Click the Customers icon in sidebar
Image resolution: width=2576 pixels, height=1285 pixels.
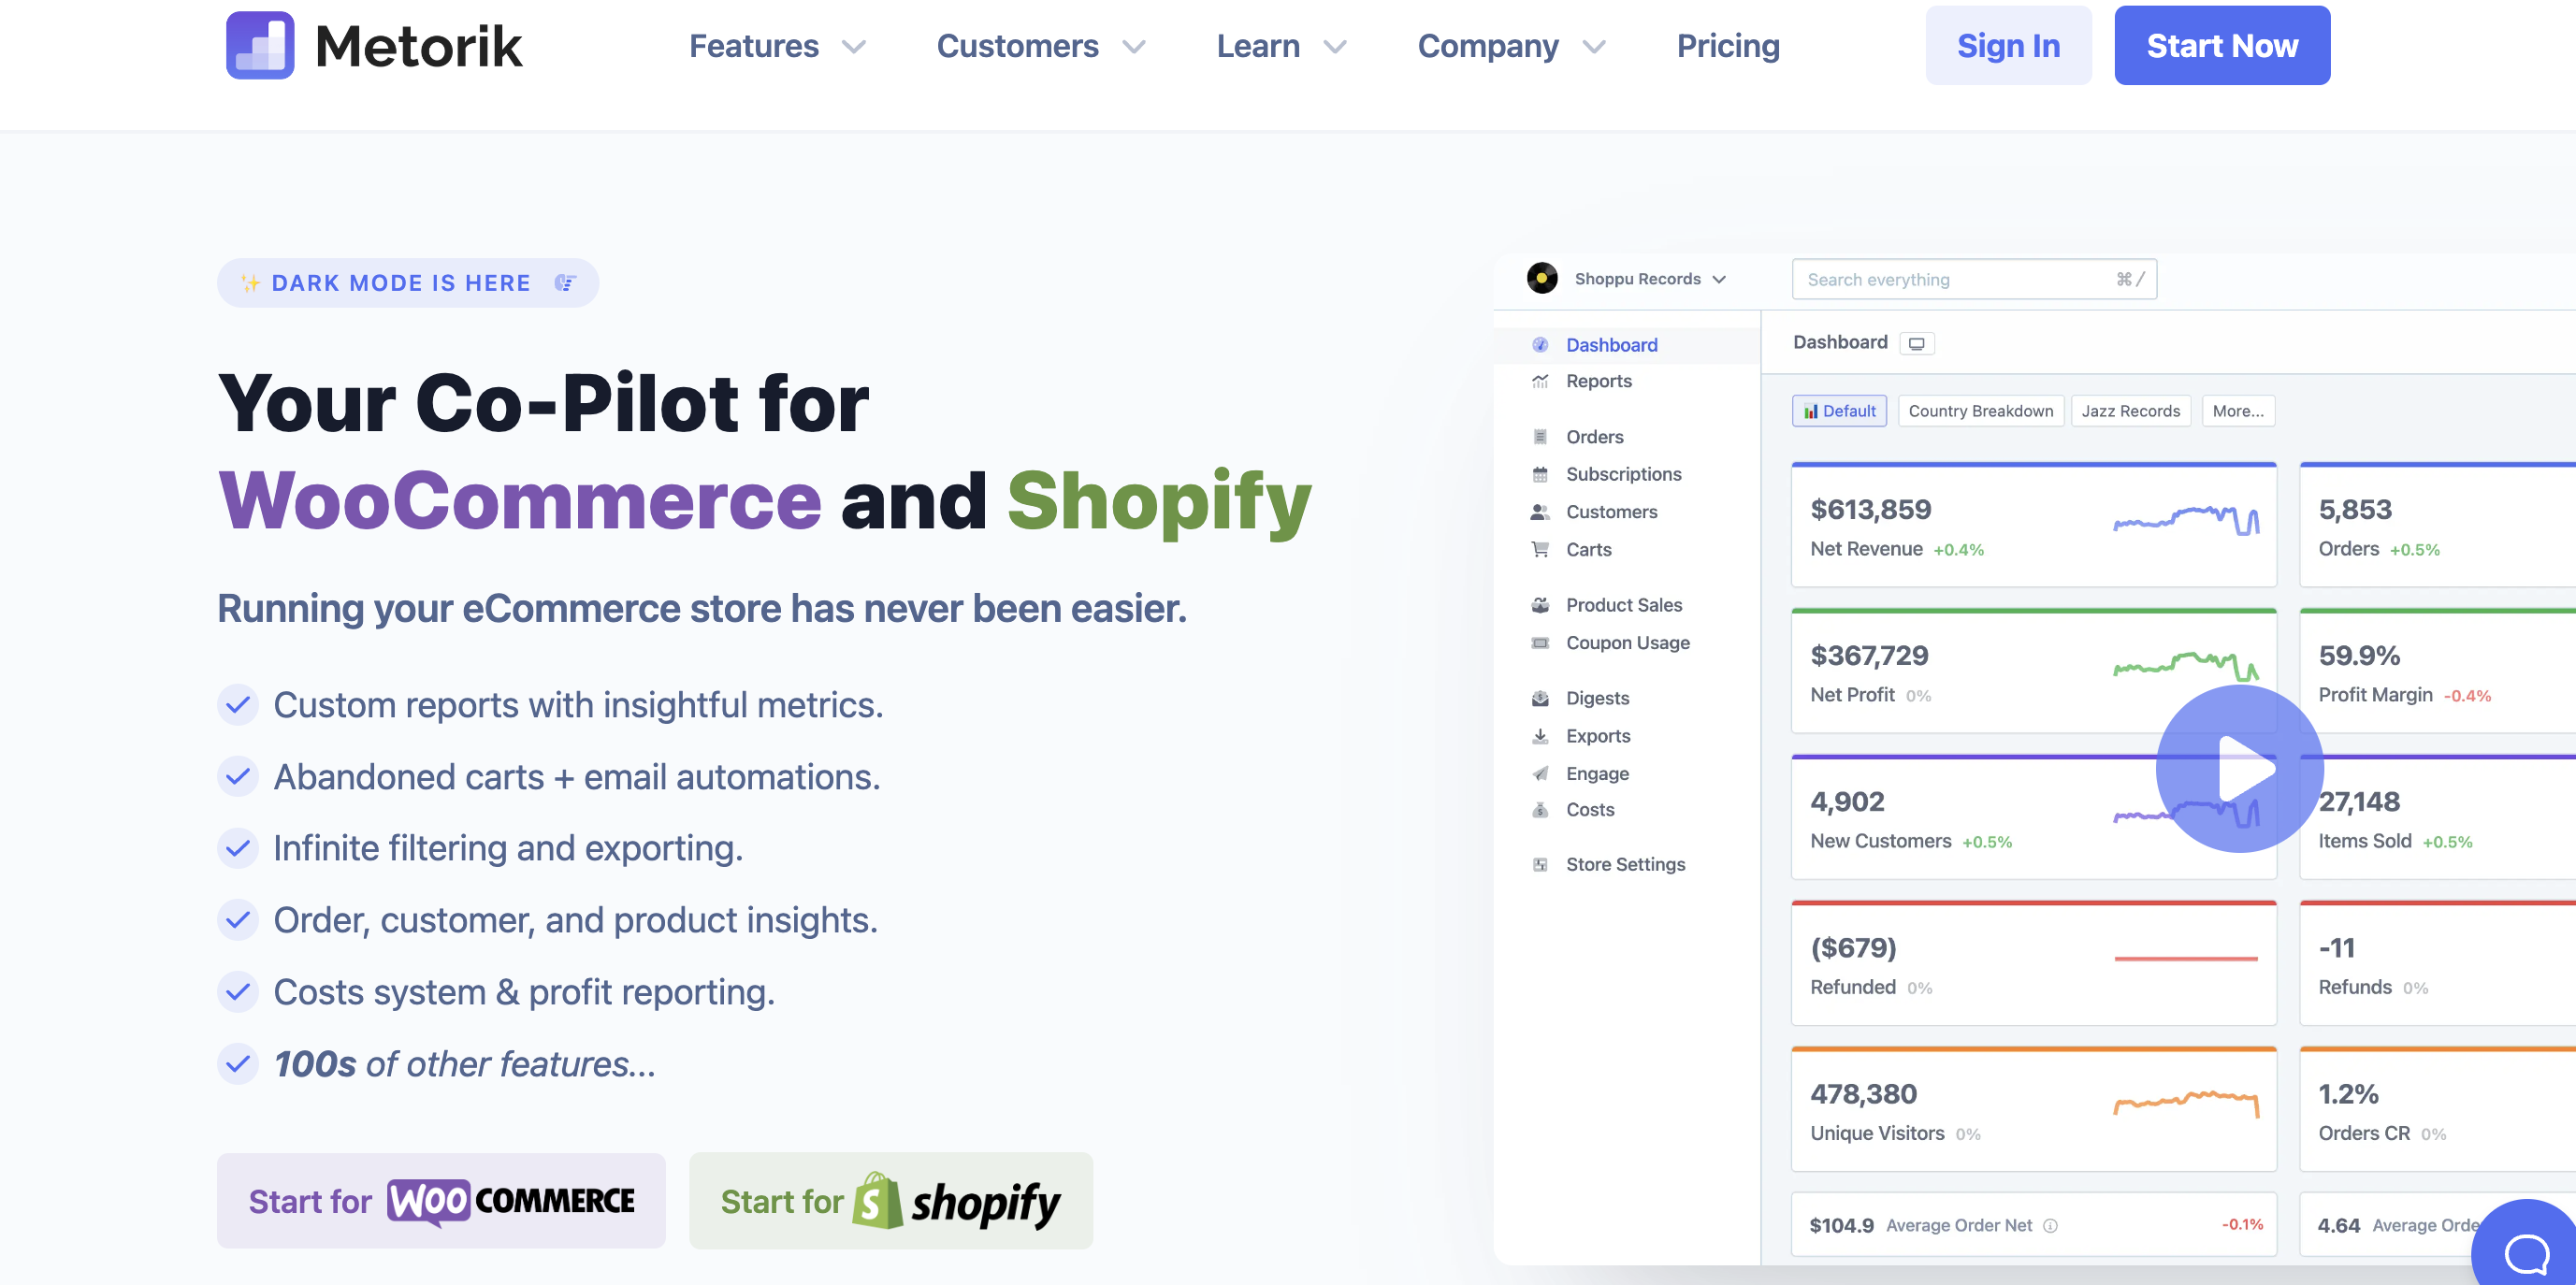point(1540,511)
